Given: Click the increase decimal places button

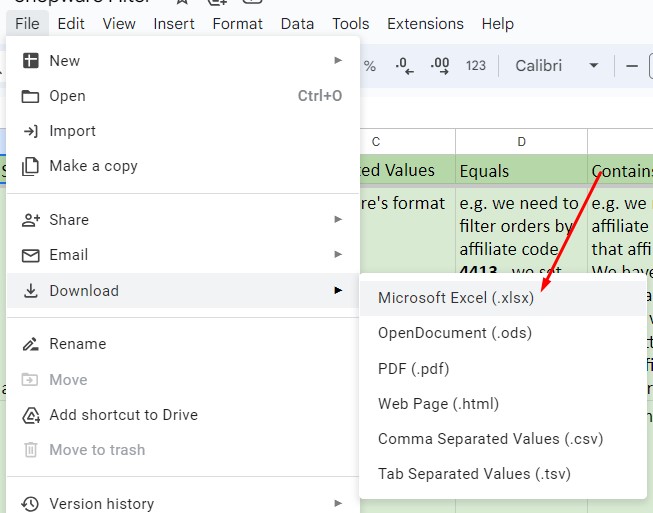Looking at the screenshot, I should (439, 66).
